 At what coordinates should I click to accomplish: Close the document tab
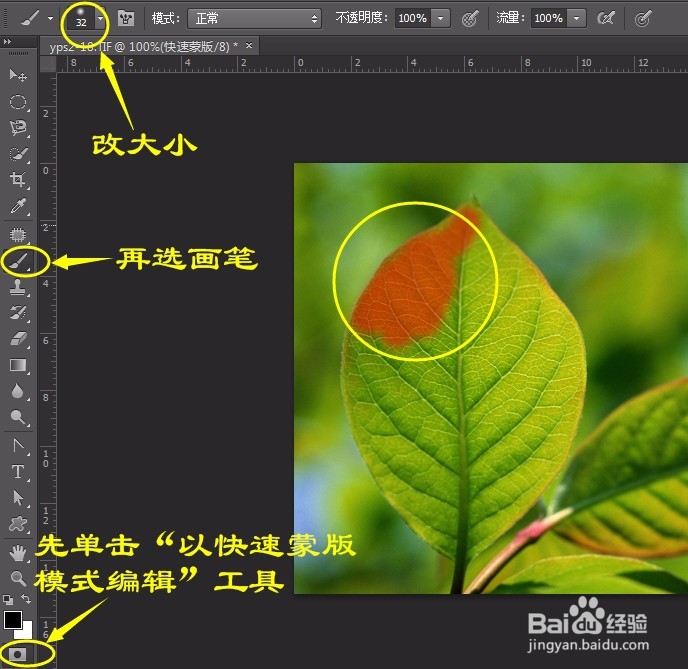(x=249, y=46)
